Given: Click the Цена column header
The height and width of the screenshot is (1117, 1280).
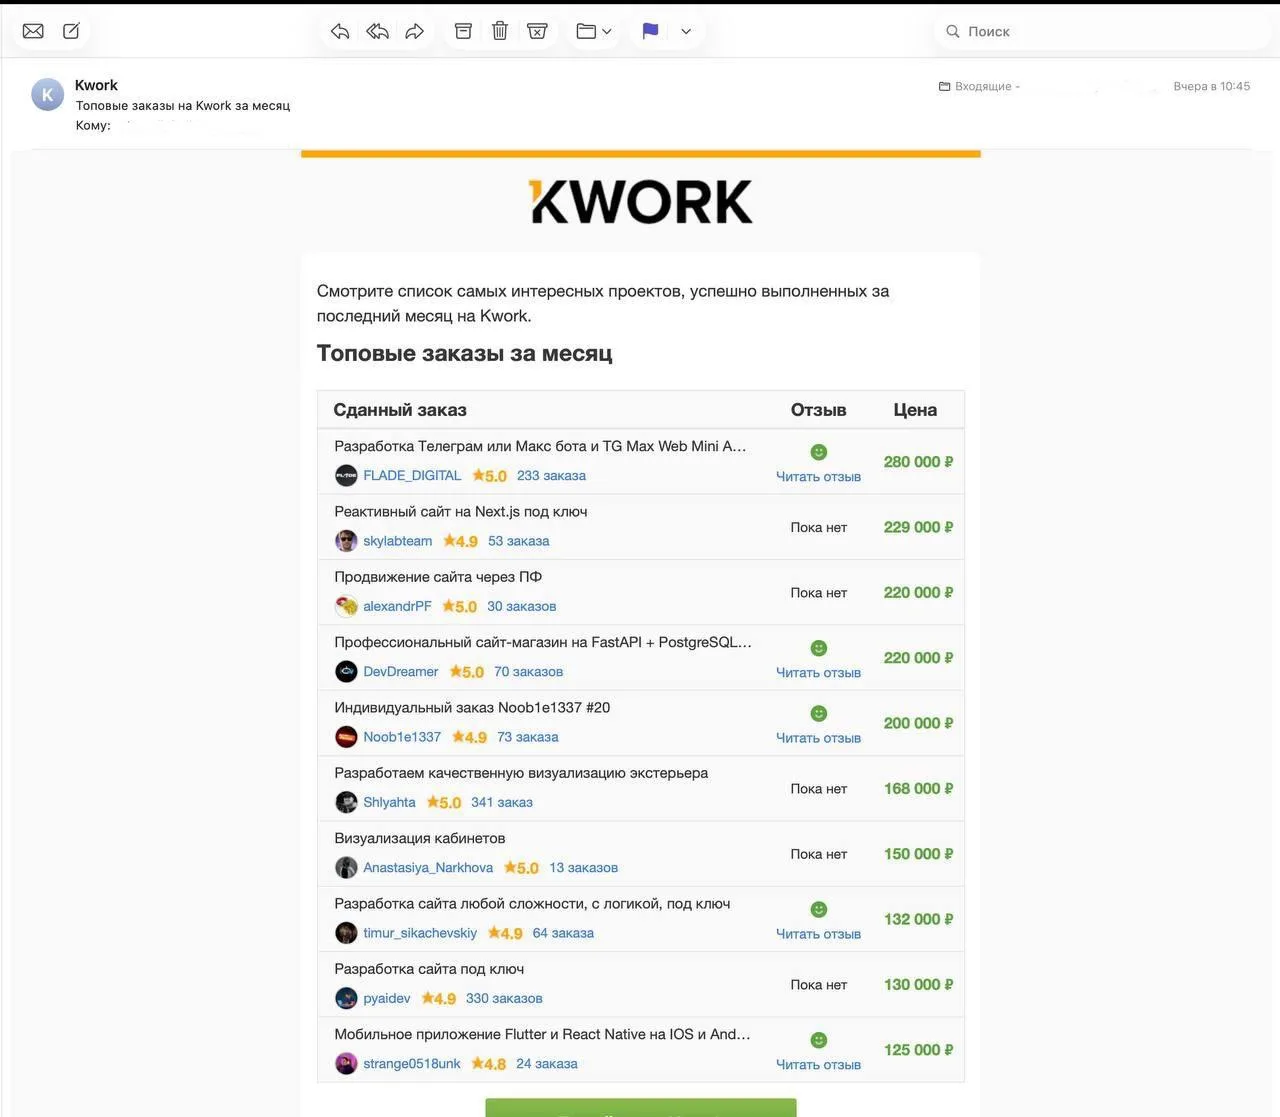Looking at the screenshot, I should click(x=915, y=410).
